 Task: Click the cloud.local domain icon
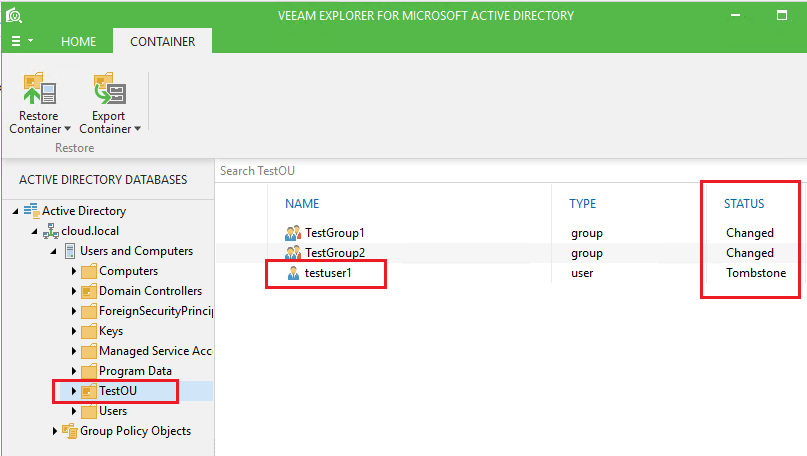[52, 231]
